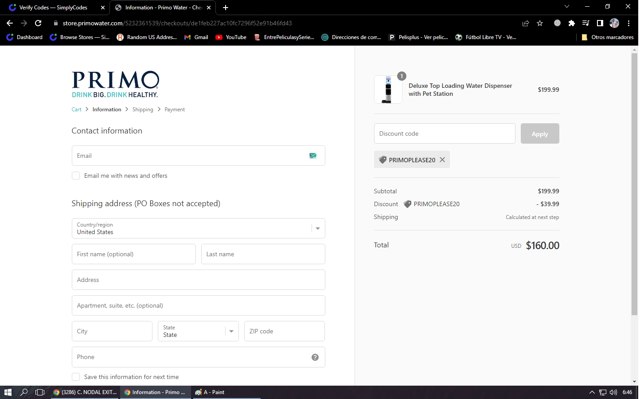The height and width of the screenshot is (399, 640).
Task: Switch to the Verify Codes SimplyCodes tab
Action: pyautogui.click(x=53, y=7)
